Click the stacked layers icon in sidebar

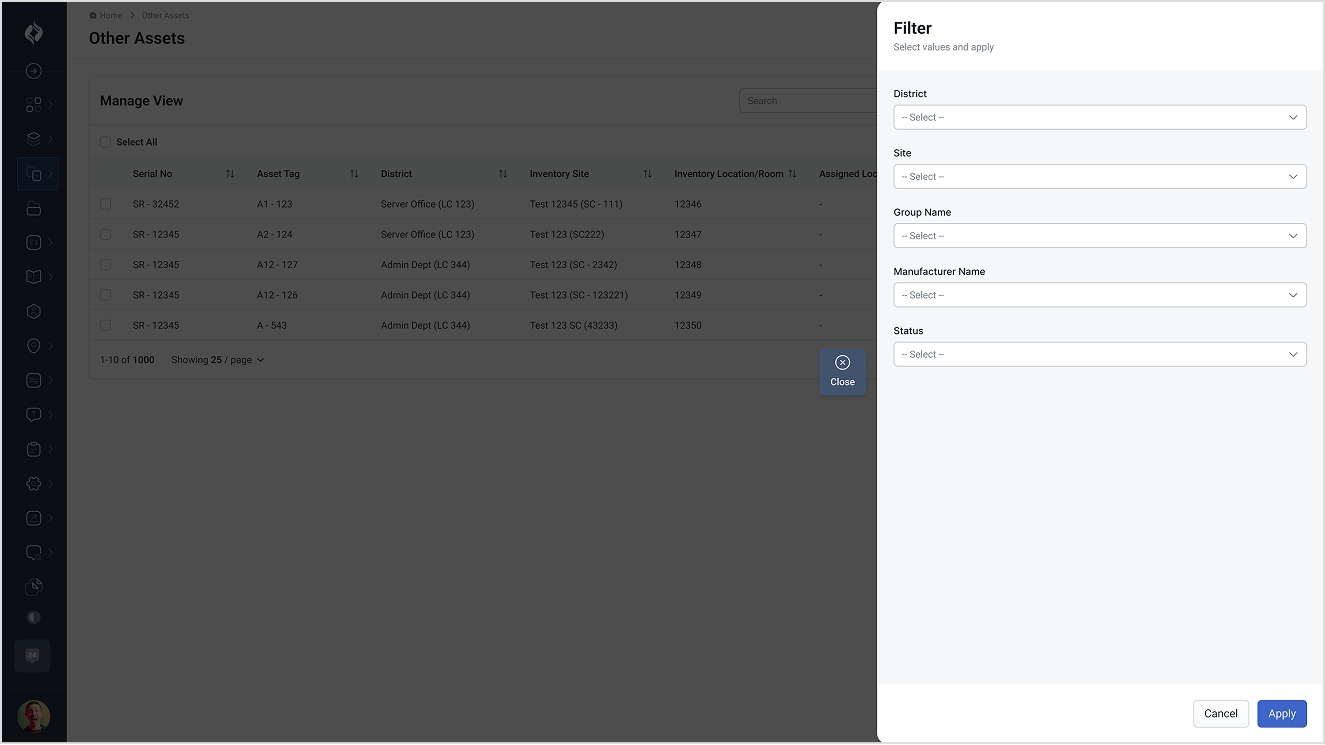(34, 139)
